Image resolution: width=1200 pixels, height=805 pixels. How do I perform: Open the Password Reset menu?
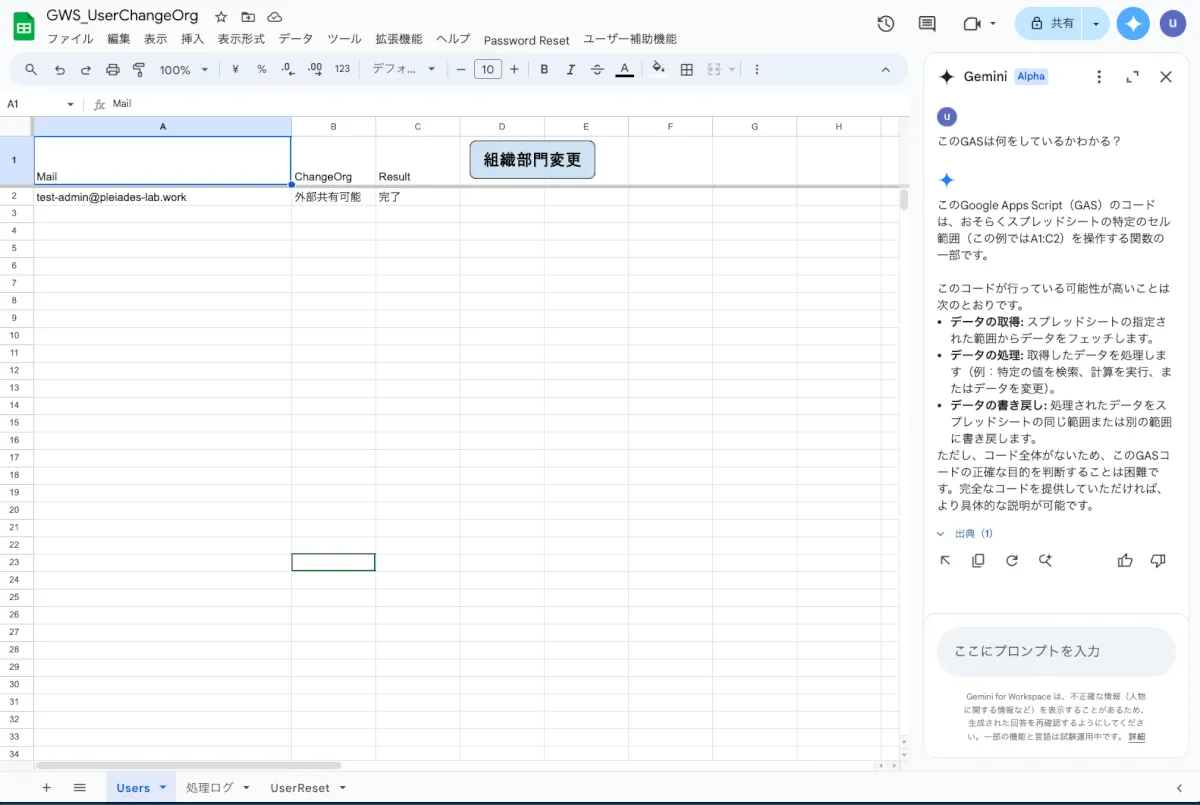tap(526, 40)
